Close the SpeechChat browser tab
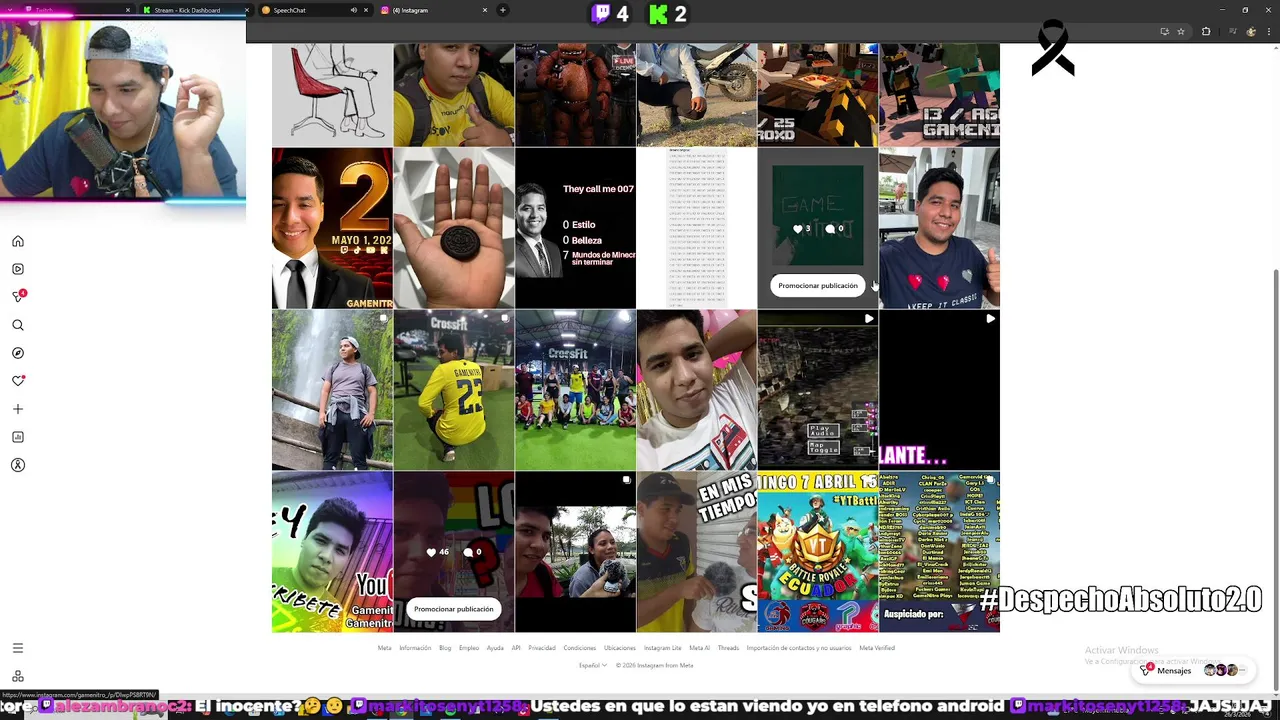This screenshot has width=1280, height=720. pos(365,10)
